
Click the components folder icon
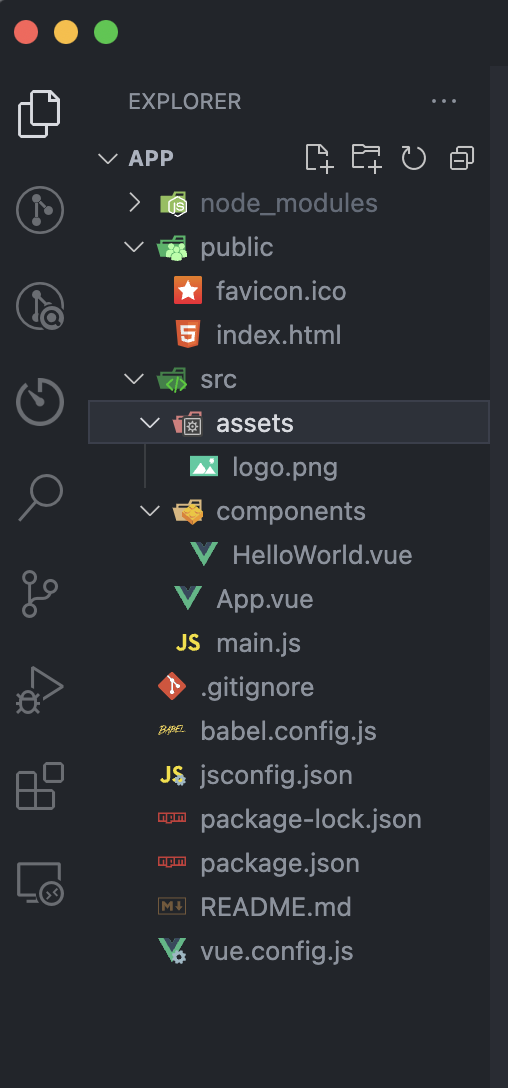(188, 511)
